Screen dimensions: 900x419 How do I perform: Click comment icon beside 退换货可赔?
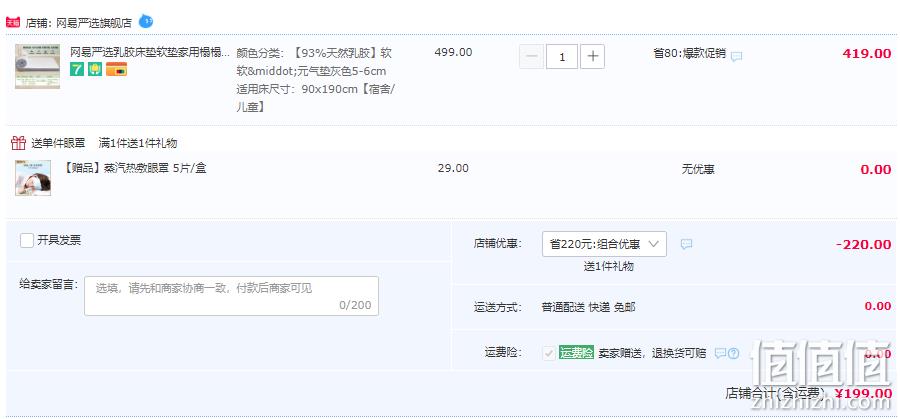(x=720, y=353)
